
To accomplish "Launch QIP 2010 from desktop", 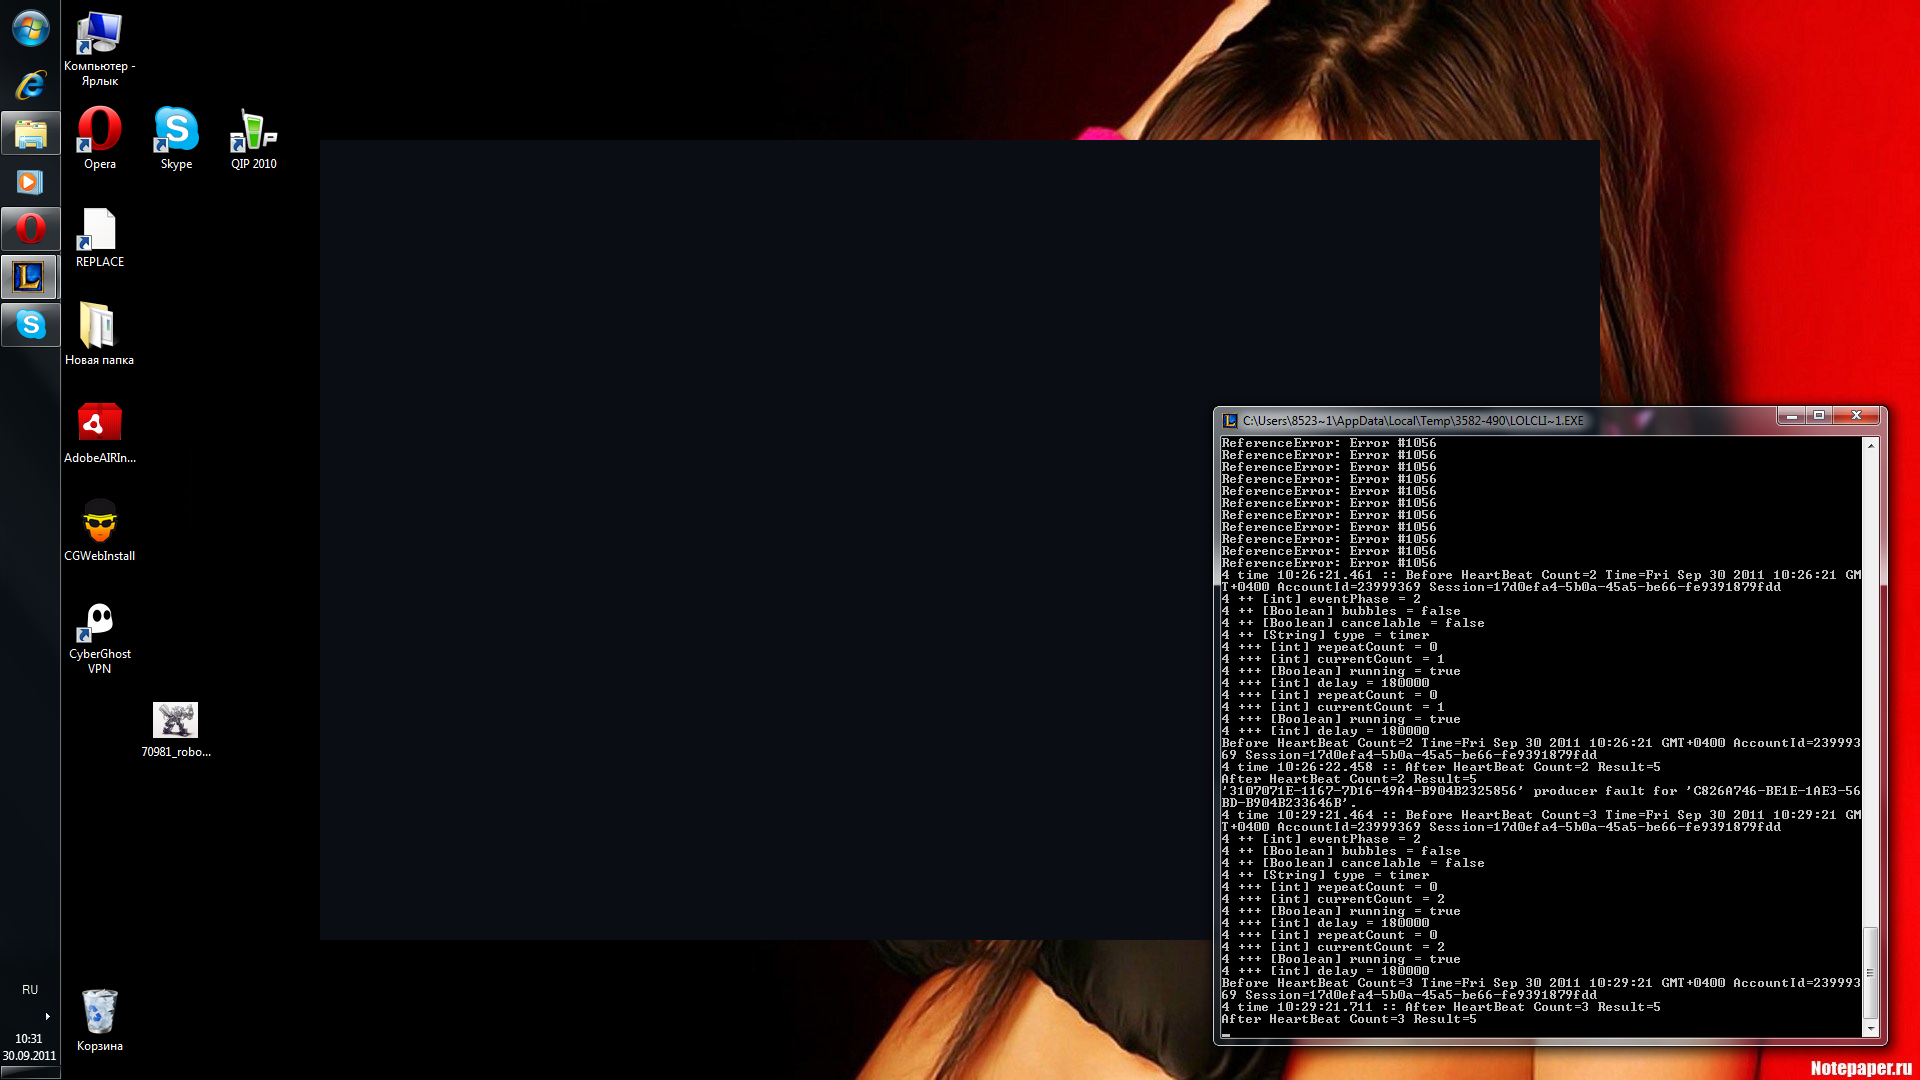I will point(253,131).
